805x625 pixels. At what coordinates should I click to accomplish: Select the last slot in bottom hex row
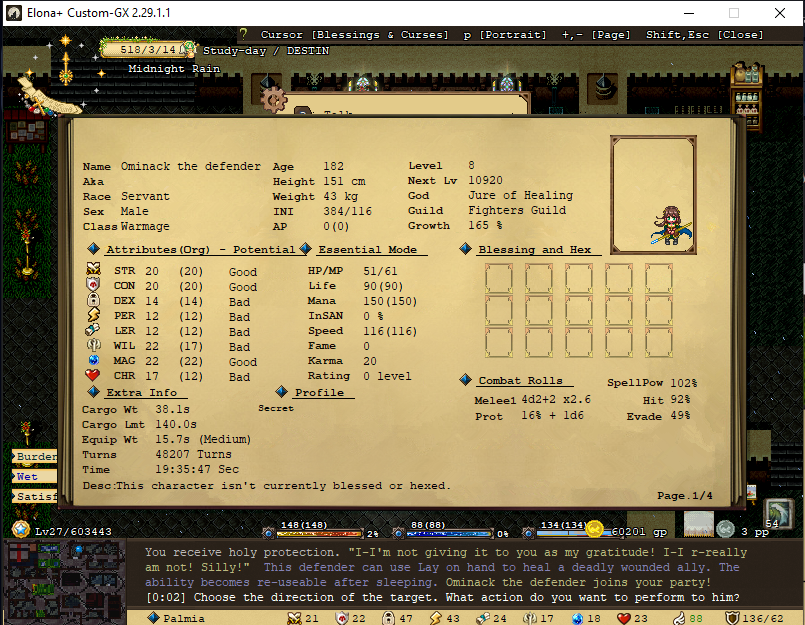point(659,342)
